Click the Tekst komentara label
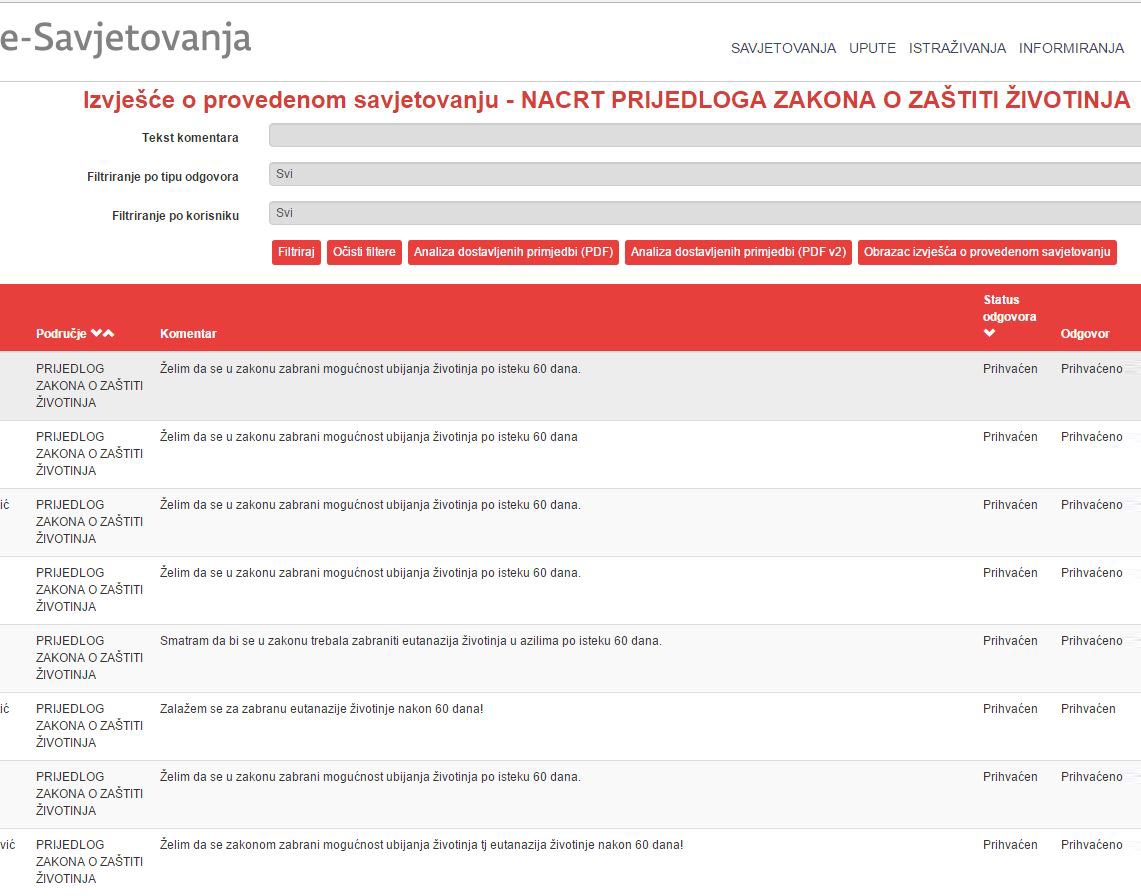Viewport: 1141px width, 896px height. 190,138
